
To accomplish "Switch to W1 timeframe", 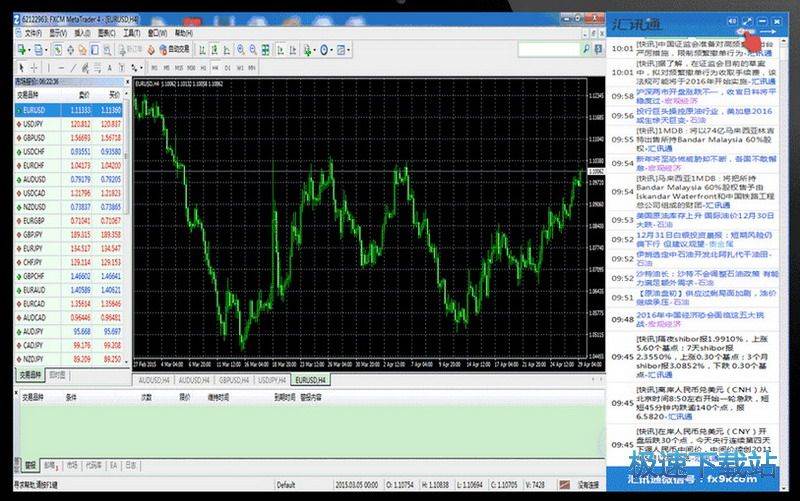I will [x=240, y=68].
